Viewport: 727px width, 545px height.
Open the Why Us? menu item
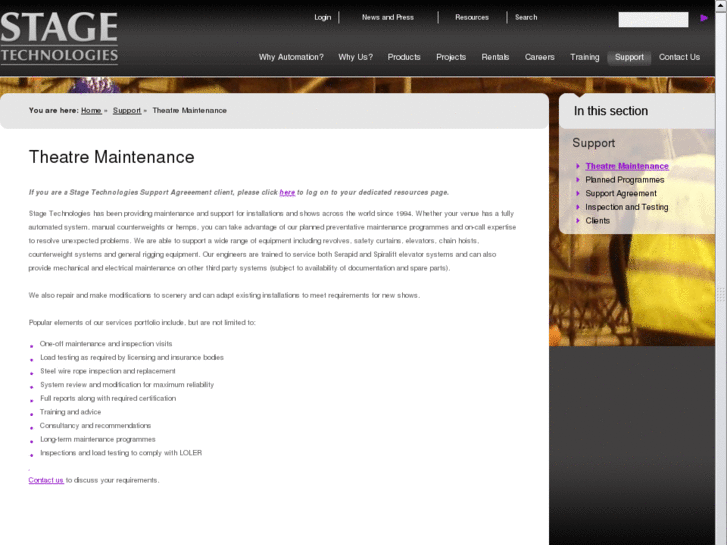click(356, 57)
